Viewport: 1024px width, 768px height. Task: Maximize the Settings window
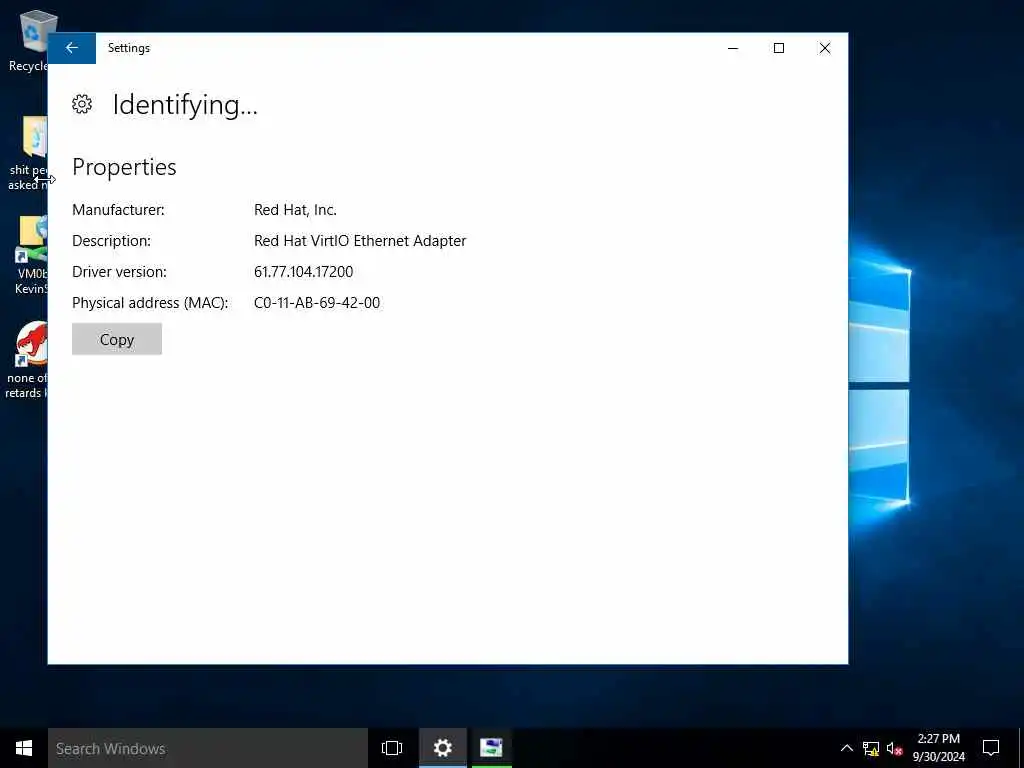coord(778,48)
